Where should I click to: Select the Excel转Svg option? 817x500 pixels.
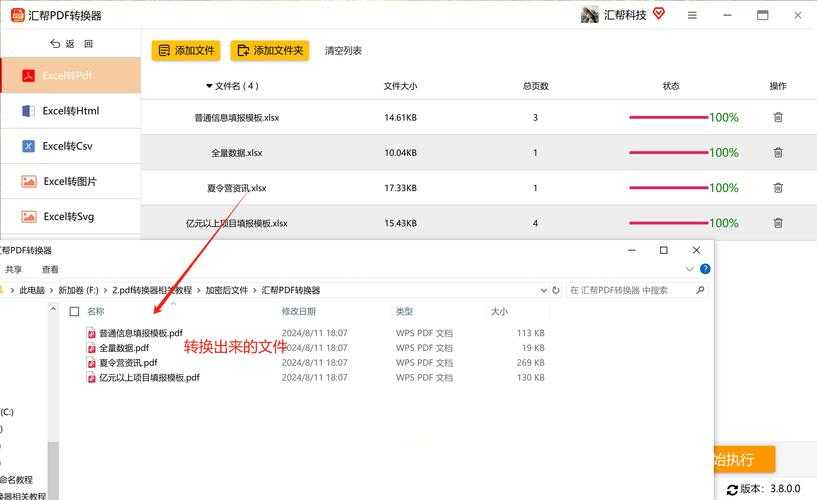tap(71, 217)
